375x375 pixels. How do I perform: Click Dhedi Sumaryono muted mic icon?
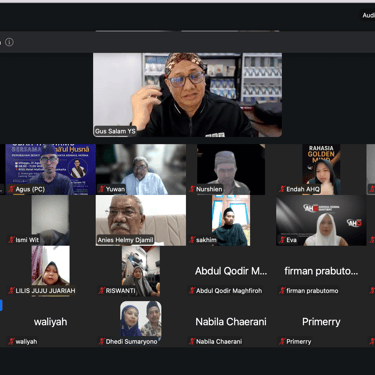102,341
